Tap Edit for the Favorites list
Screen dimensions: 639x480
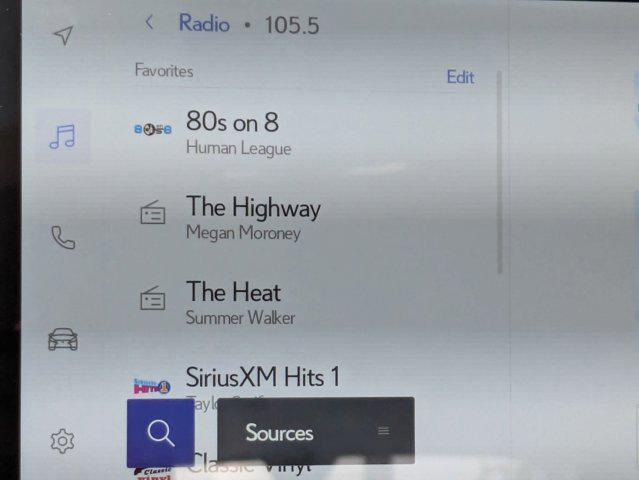coord(461,77)
